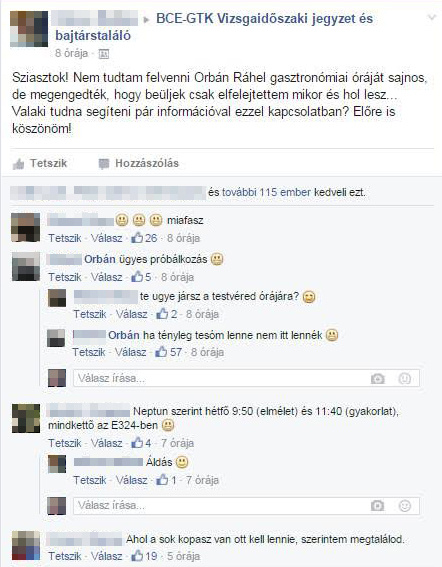Click the camera icon in the second reply box
Viewport: 442px width, 567px height.
tap(377, 506)
